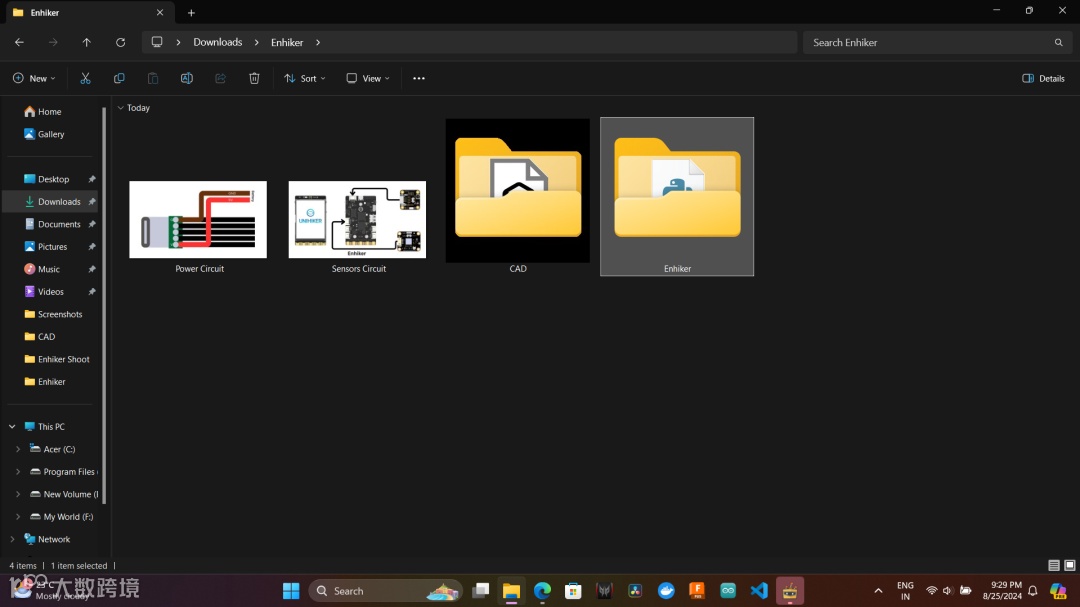Click the New button
The width and height of the screenshot is (1080, 607).
point(34,78)
